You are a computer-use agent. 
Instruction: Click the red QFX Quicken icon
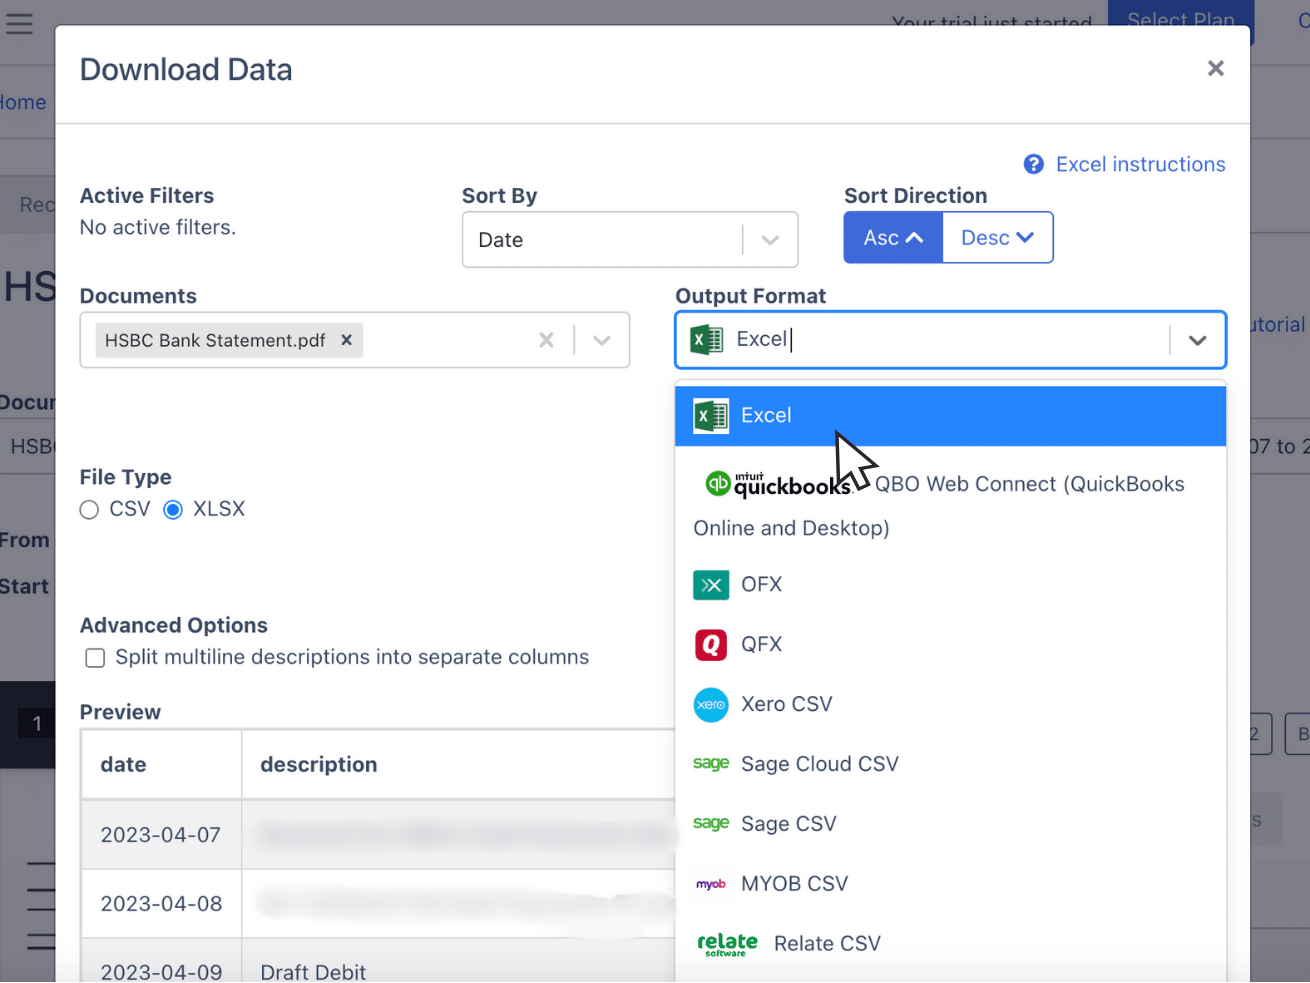(711, 645)
